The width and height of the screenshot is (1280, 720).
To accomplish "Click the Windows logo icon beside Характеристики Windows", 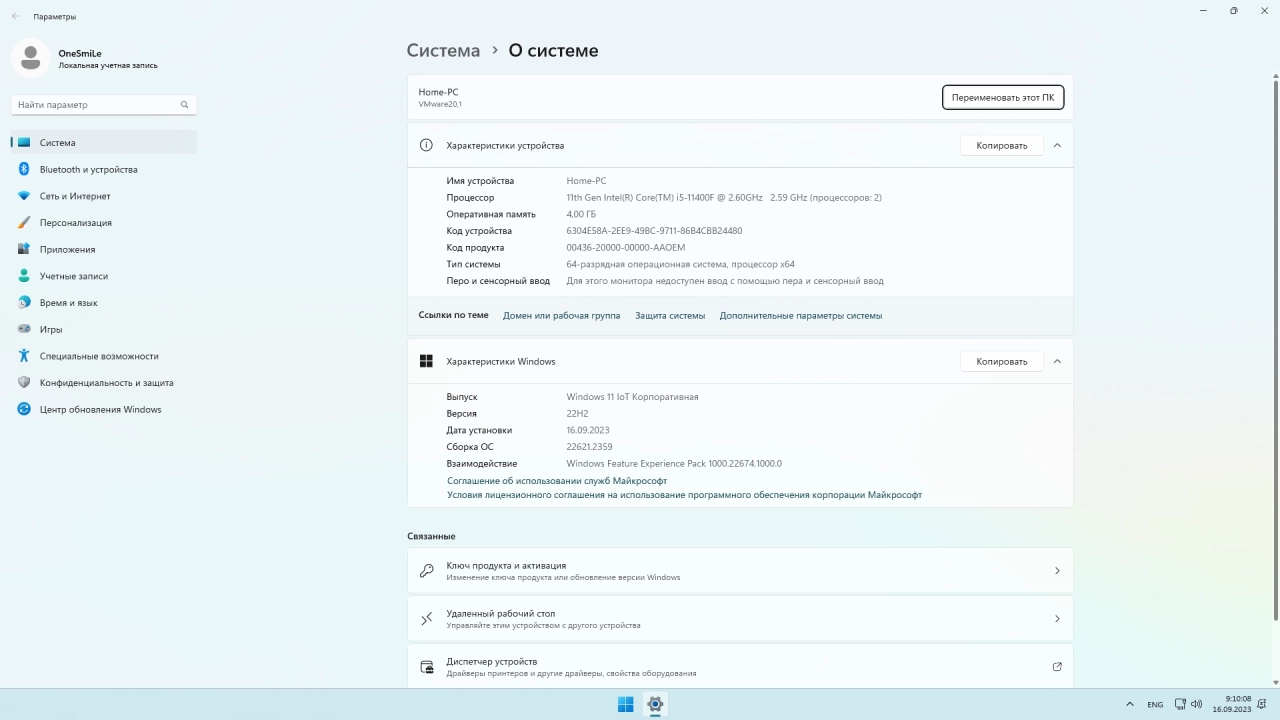I will [x=426, y=361].
